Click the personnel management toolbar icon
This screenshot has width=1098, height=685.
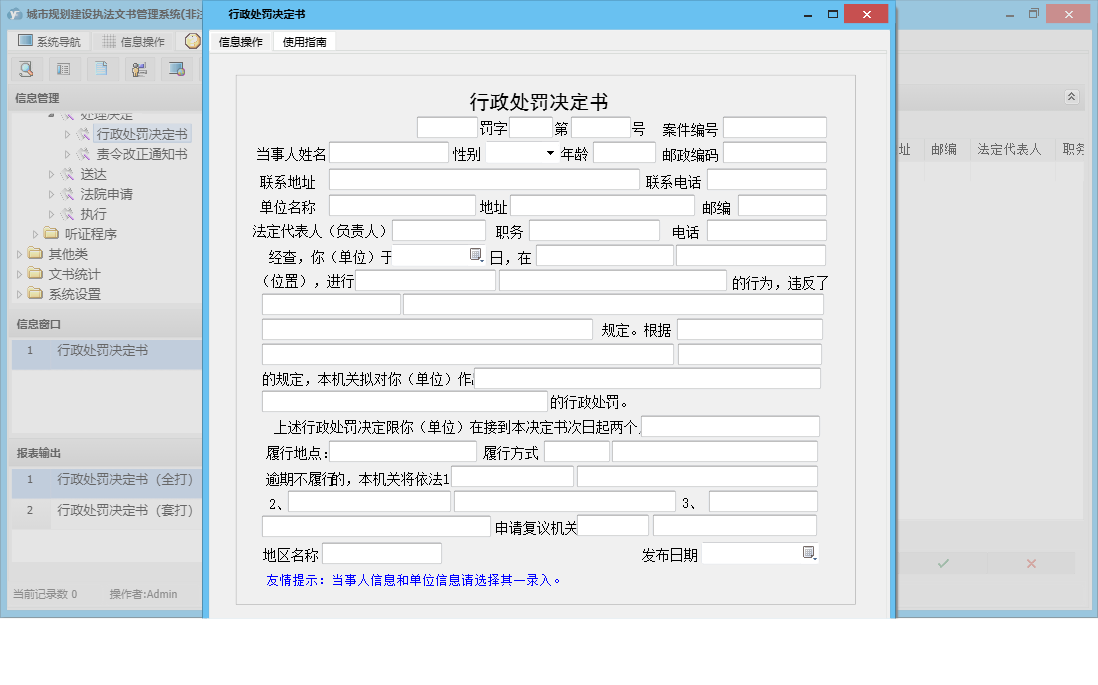[x=139, y=69]
